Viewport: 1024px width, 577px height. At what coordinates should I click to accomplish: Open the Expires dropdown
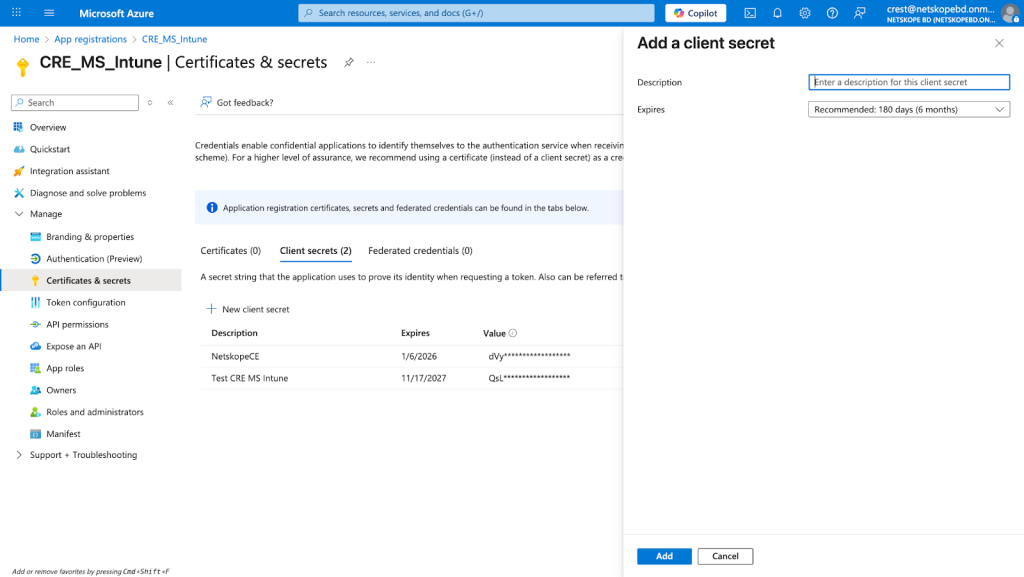(908, 109)
